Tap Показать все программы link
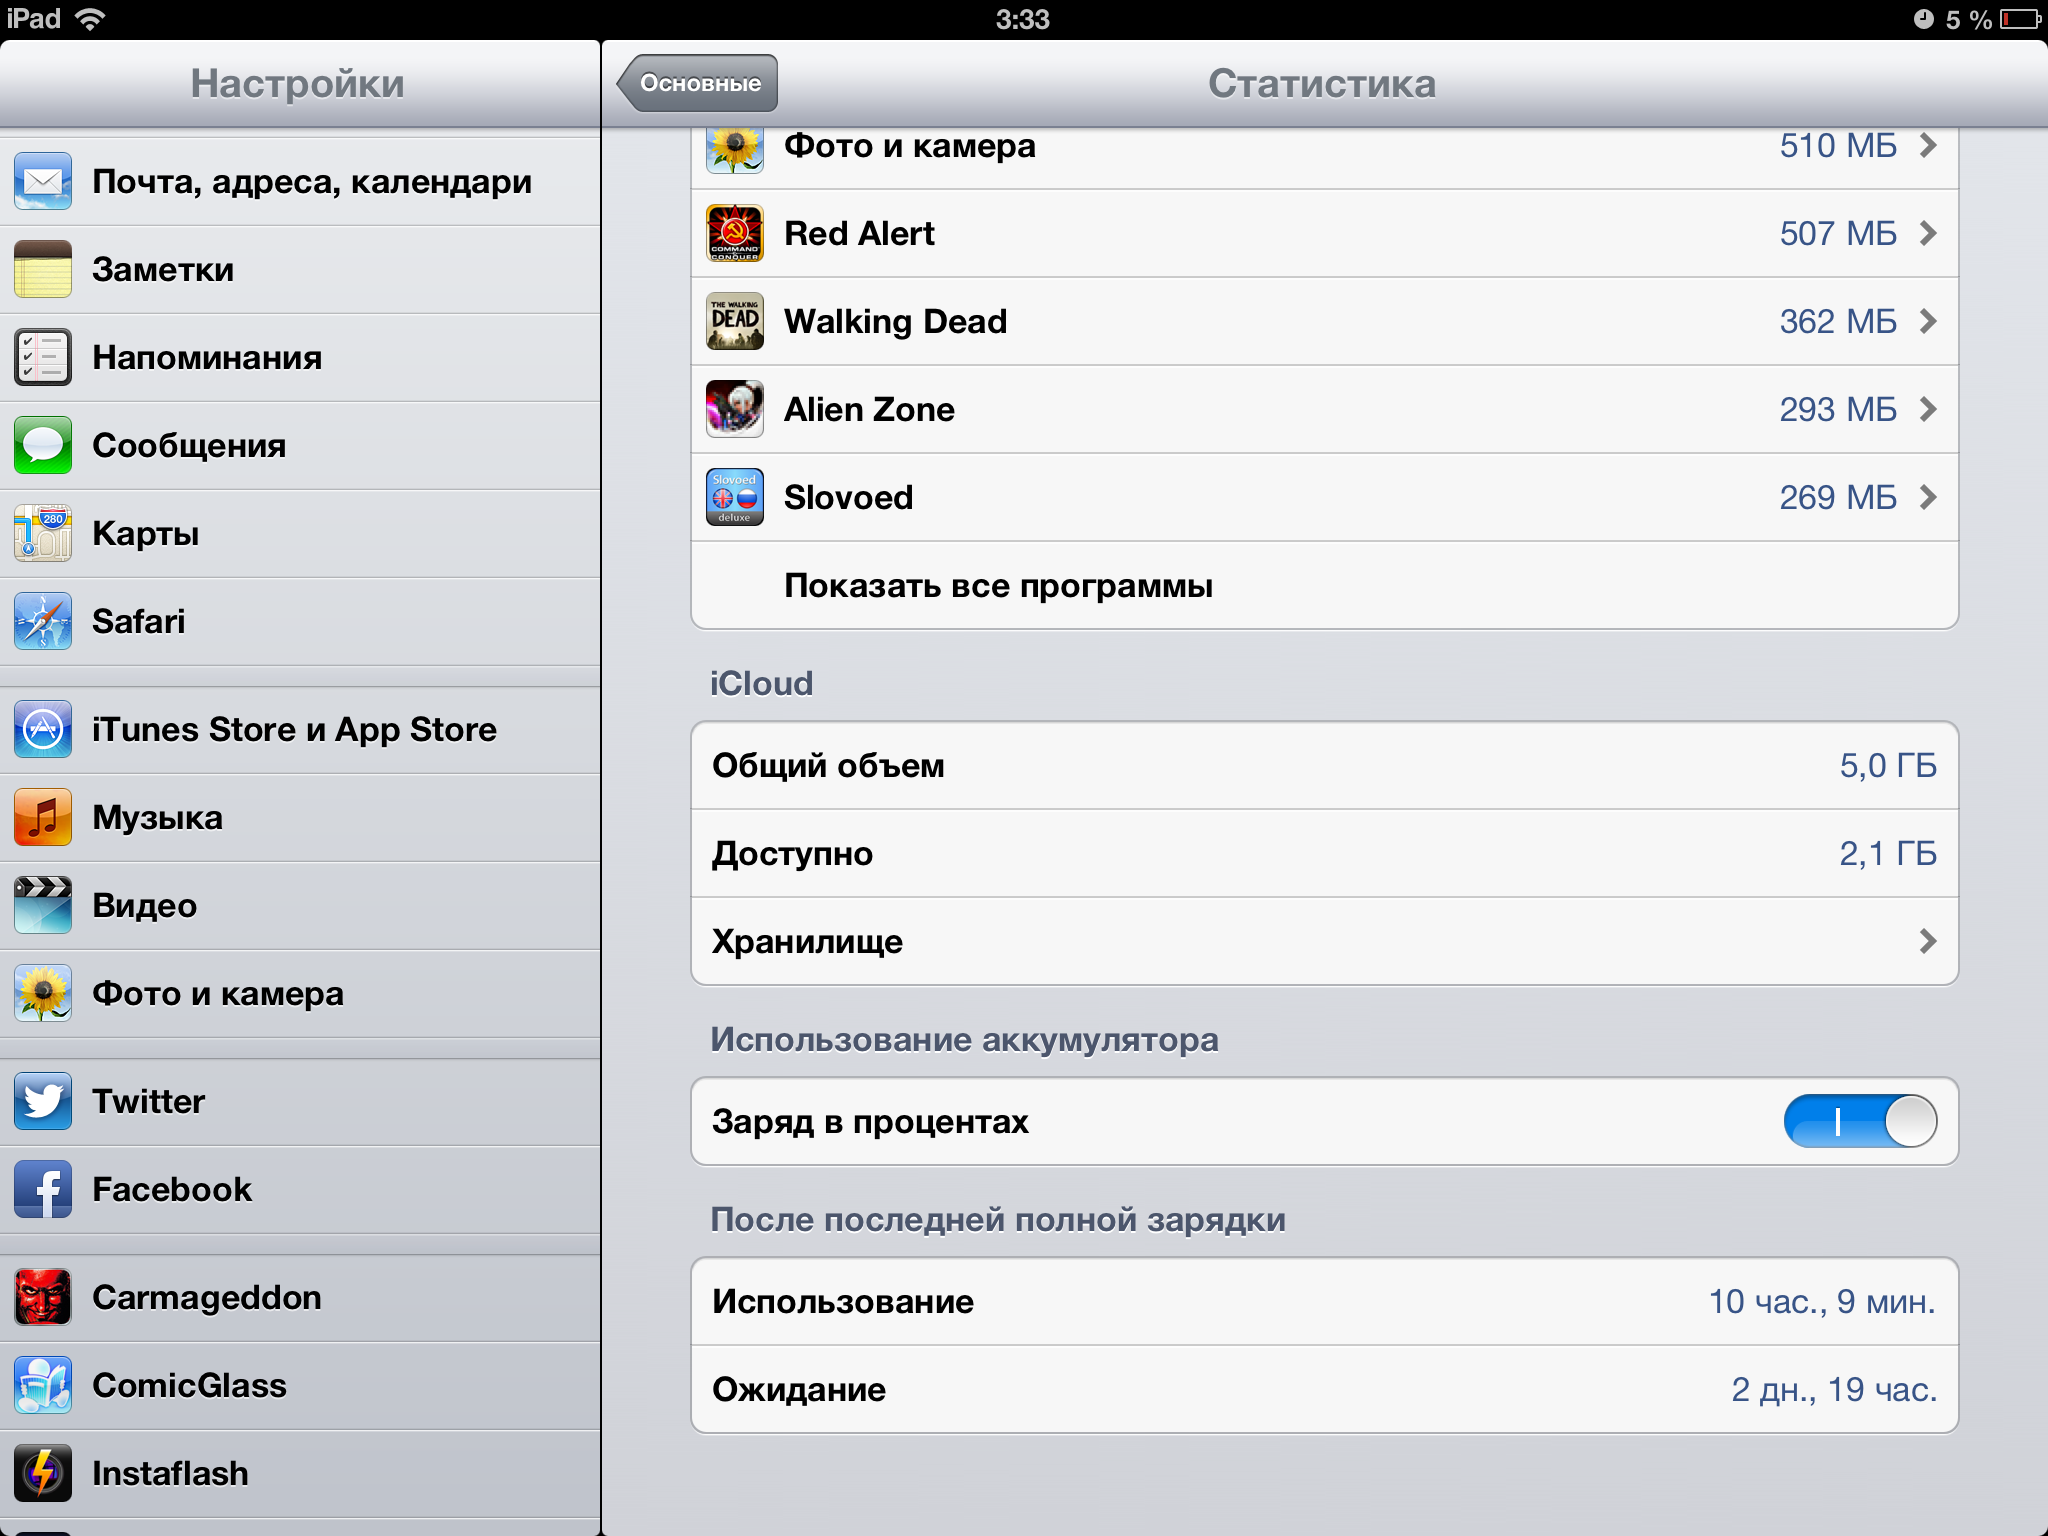The width and height of the screenshot is (2048, 1536). click(x=998, y=585)
